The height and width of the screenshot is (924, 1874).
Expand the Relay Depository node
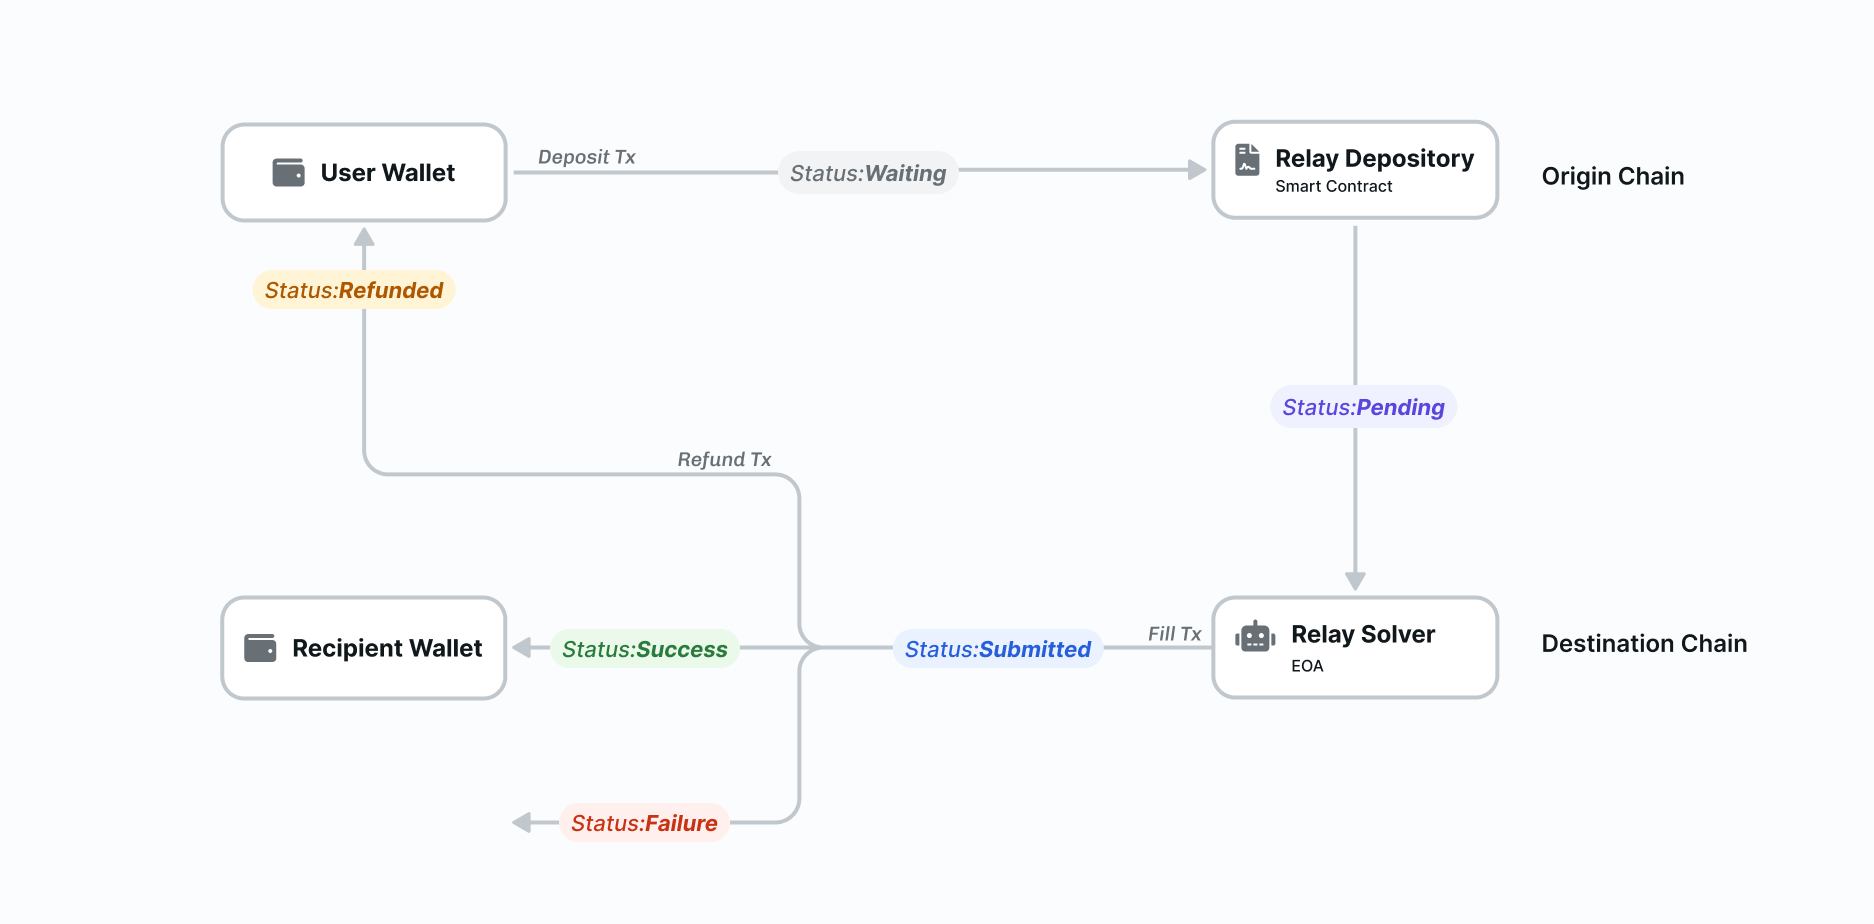click(x=1354, y=170)
